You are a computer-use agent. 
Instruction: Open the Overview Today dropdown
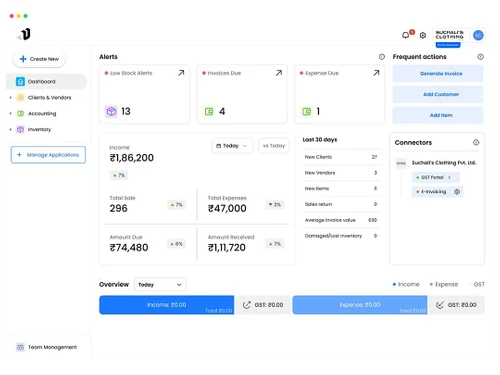click(x=160, y=284)
